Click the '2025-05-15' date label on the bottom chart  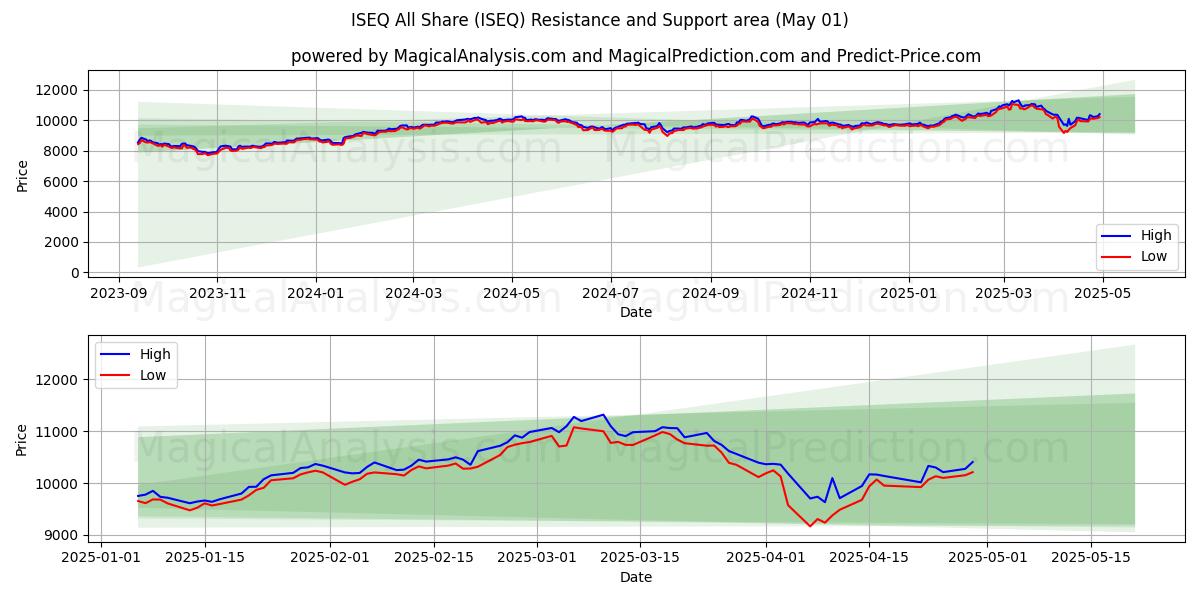point(1092,558)
